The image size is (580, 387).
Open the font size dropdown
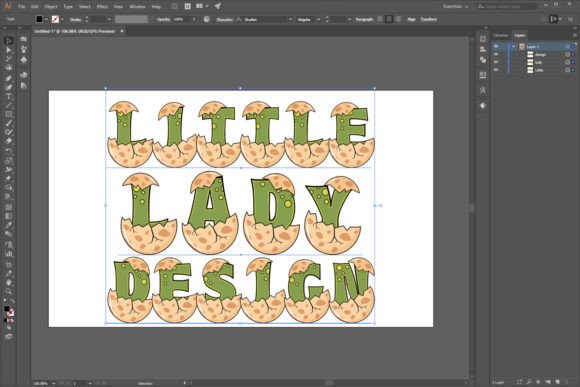tap(349, 19)
